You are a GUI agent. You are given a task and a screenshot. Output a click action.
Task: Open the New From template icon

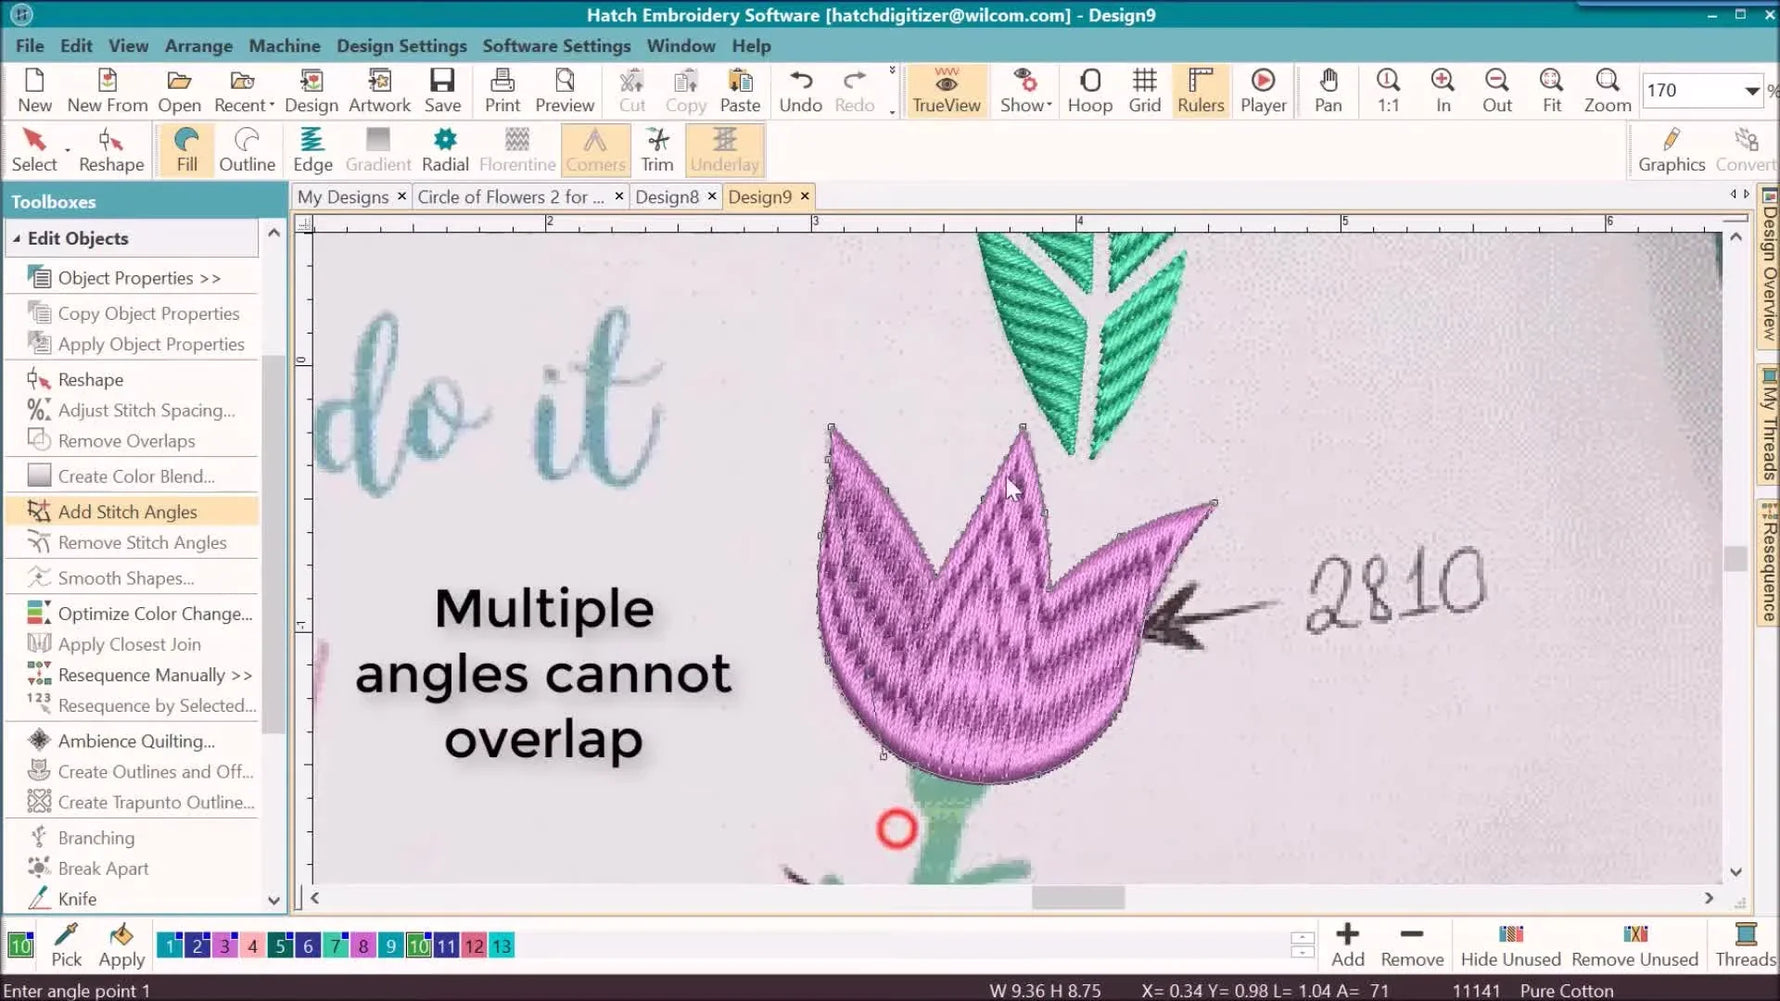107,90
